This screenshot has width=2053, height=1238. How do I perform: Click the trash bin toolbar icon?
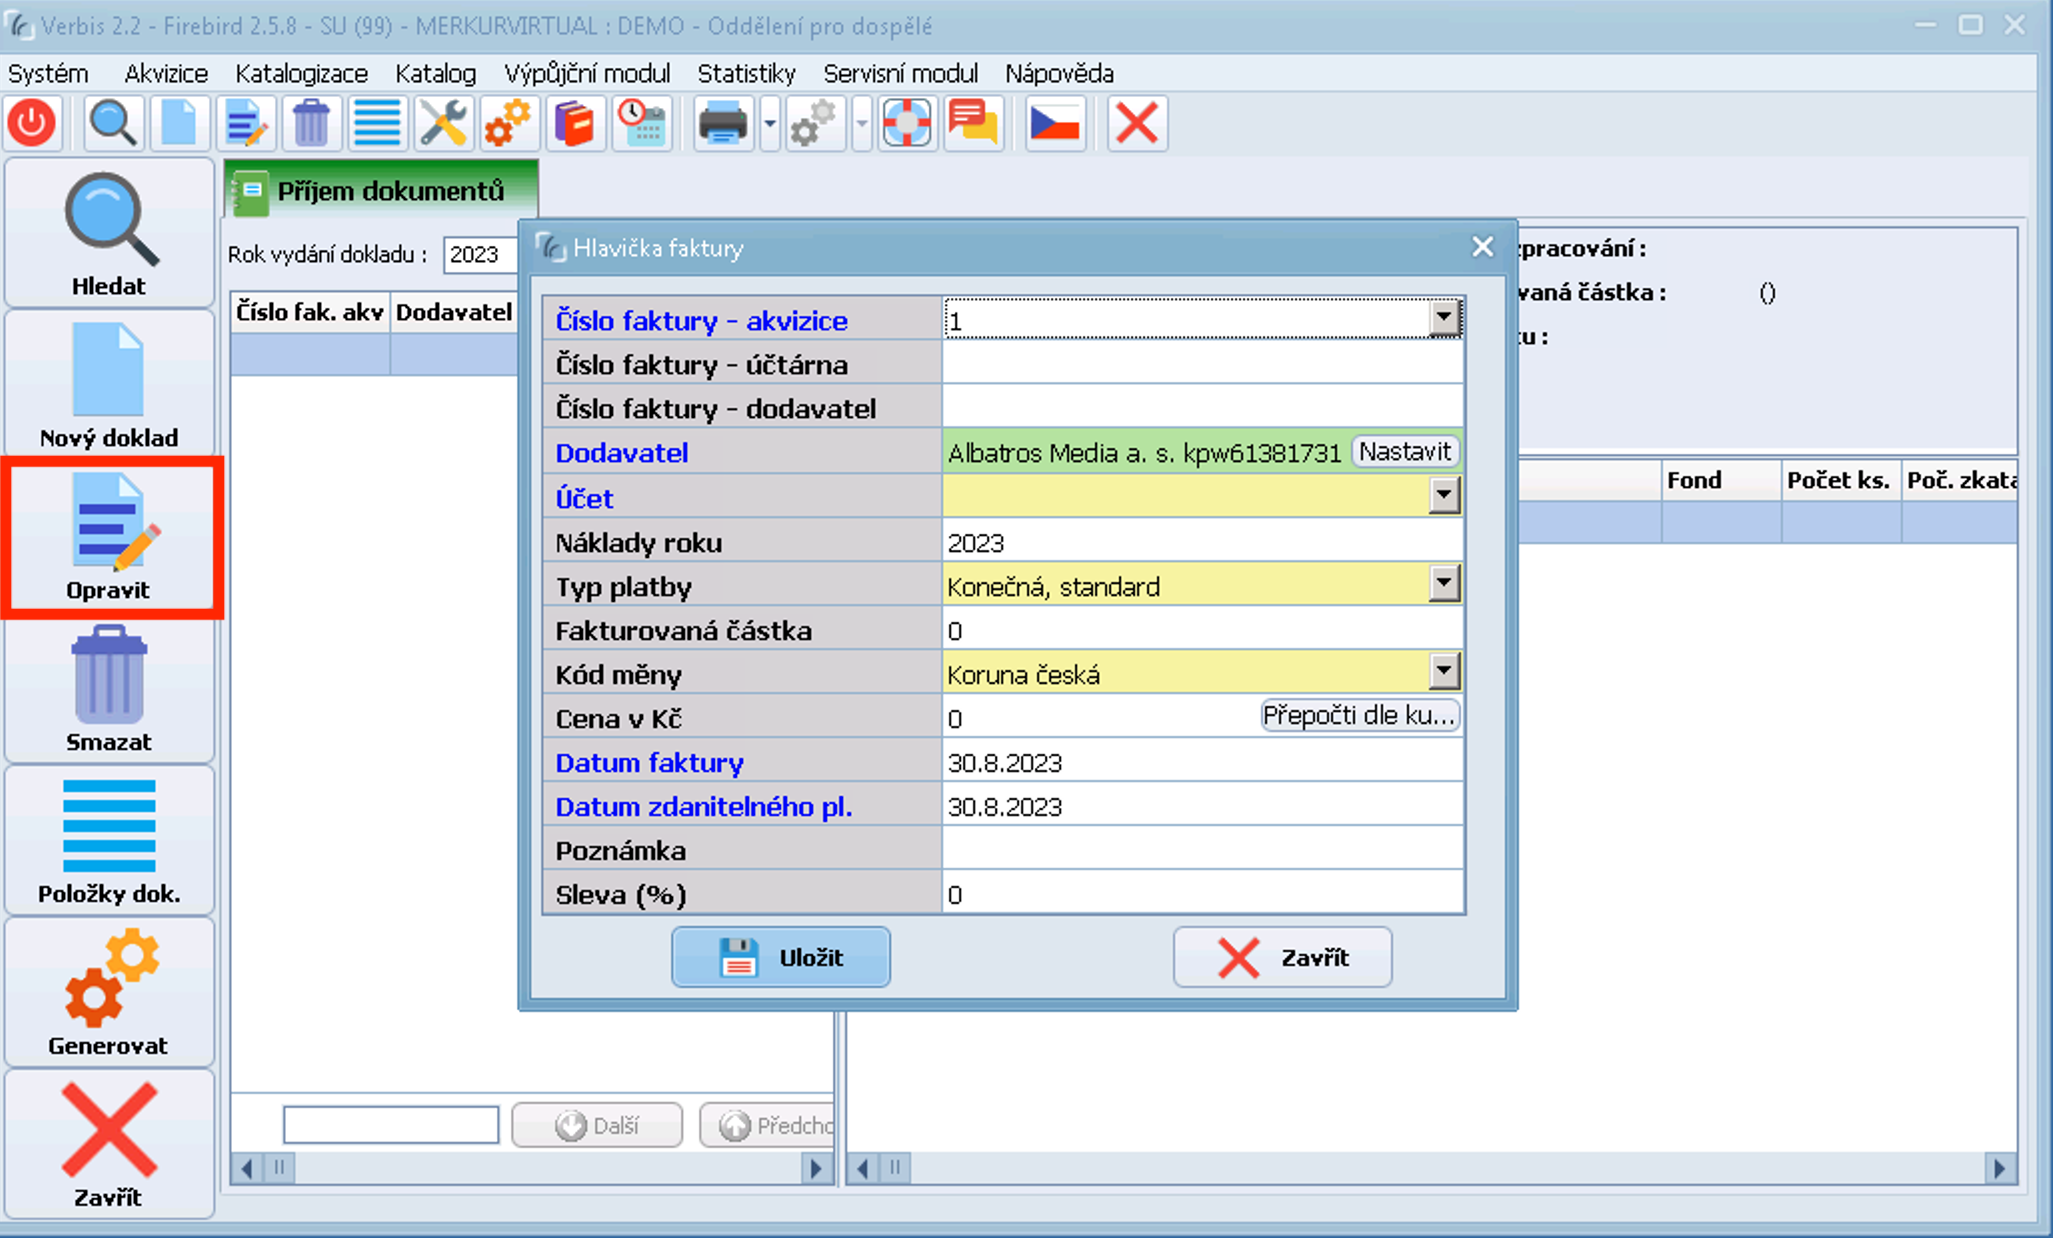coord(311,124)
